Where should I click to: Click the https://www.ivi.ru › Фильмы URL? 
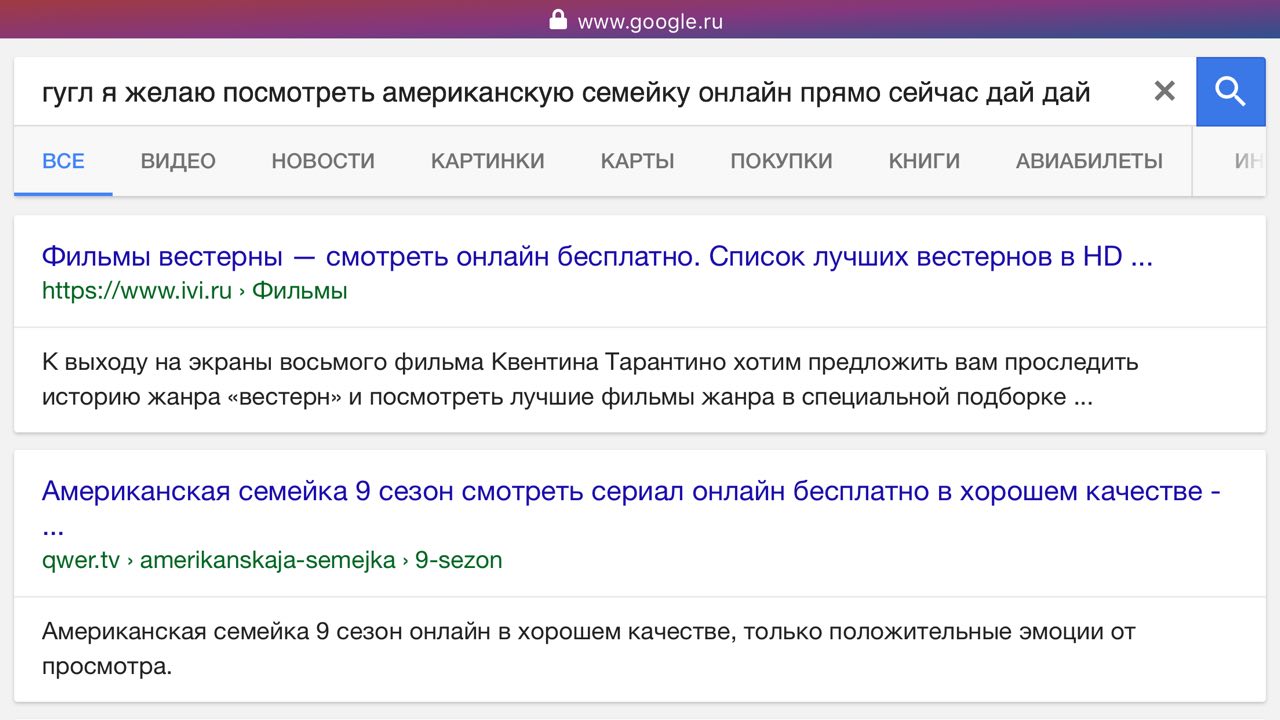tap(195, 291)
